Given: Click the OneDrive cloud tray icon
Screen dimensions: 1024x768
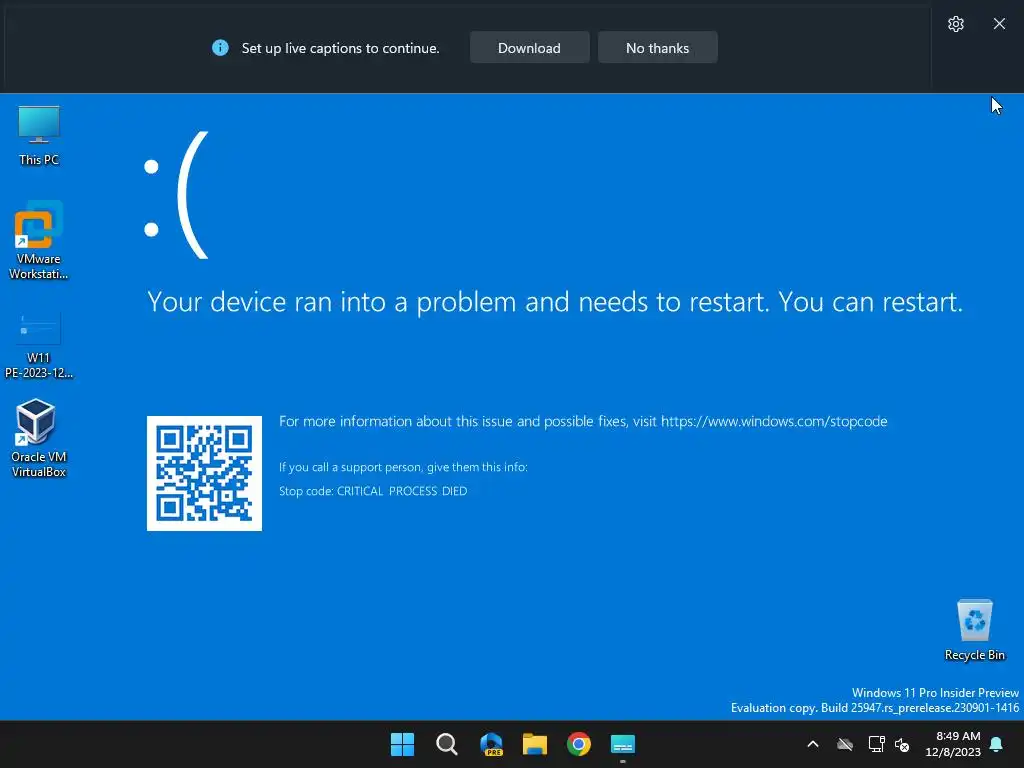Looking at the screenshot, I should (845, 744).
